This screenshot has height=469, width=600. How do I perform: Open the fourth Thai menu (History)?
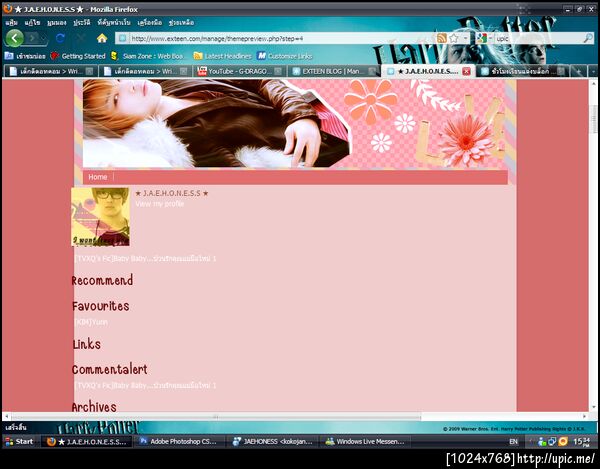[x=82, y=23]
